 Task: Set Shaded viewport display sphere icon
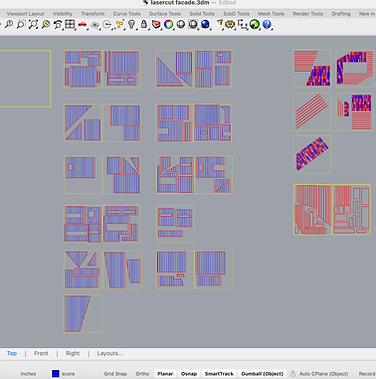[x=181, y=24]
